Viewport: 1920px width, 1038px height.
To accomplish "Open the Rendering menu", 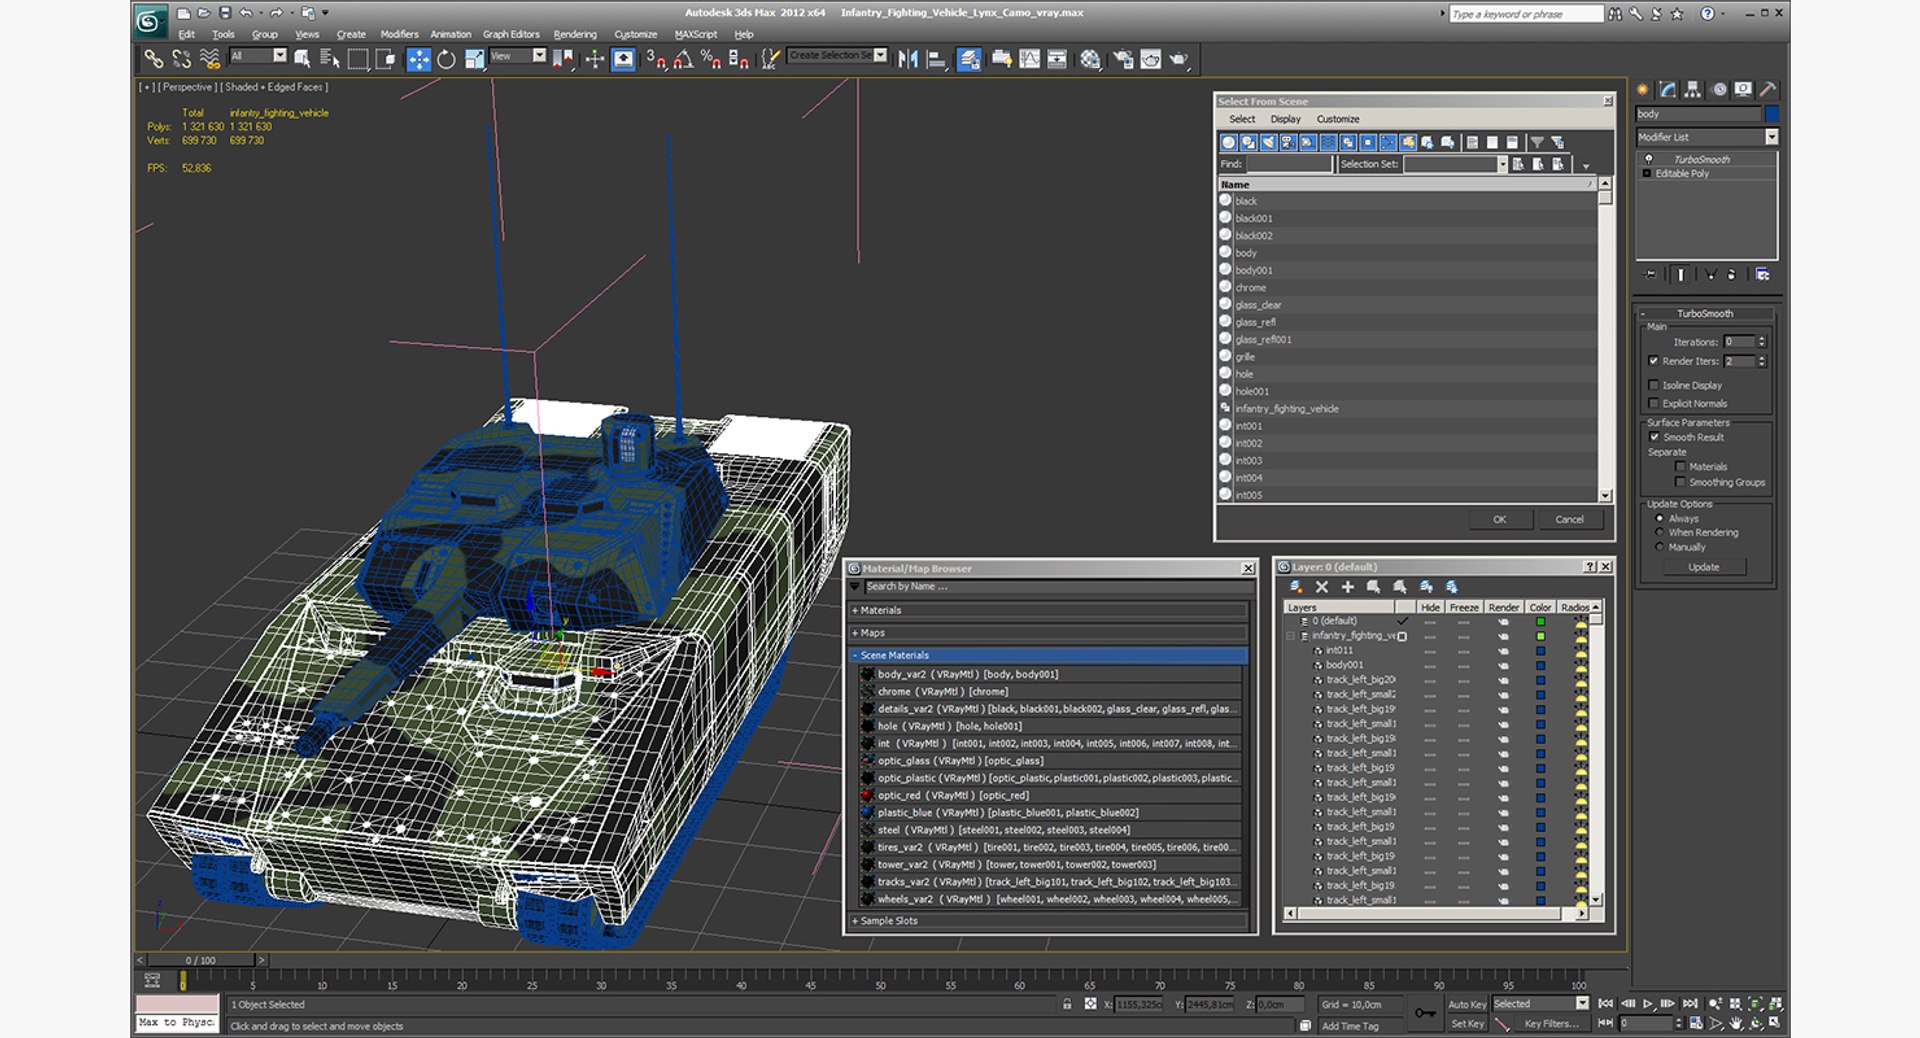I will coord(575,34).
